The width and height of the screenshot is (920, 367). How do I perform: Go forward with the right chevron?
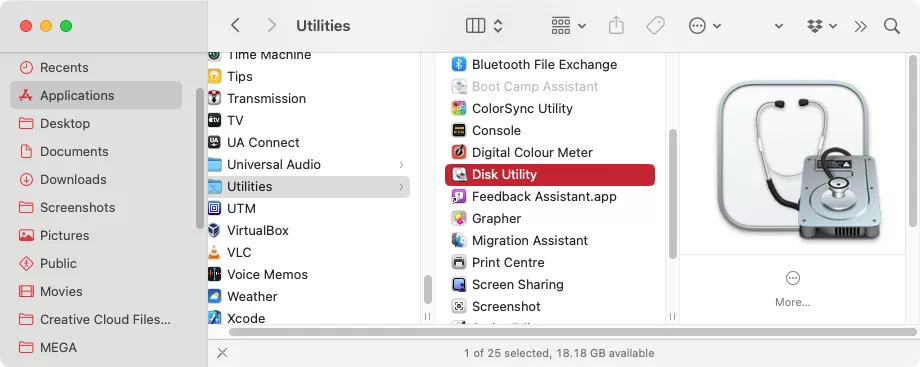(x=271, y=25)
